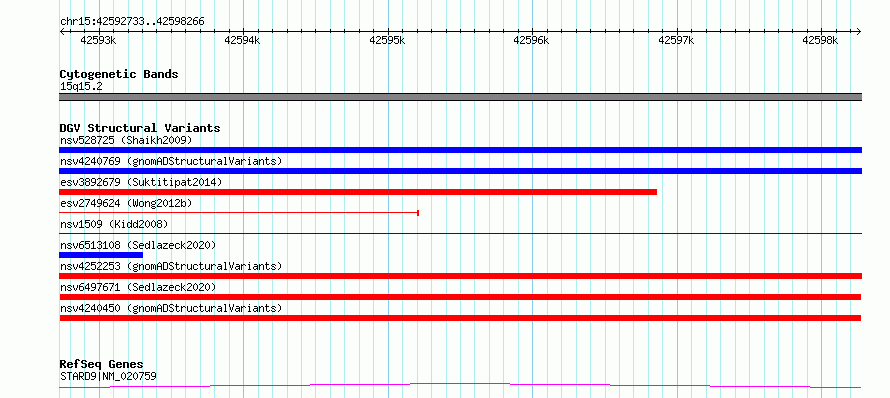
Task: Click the left arrowhead of the ruler
Action: point(62,31)
